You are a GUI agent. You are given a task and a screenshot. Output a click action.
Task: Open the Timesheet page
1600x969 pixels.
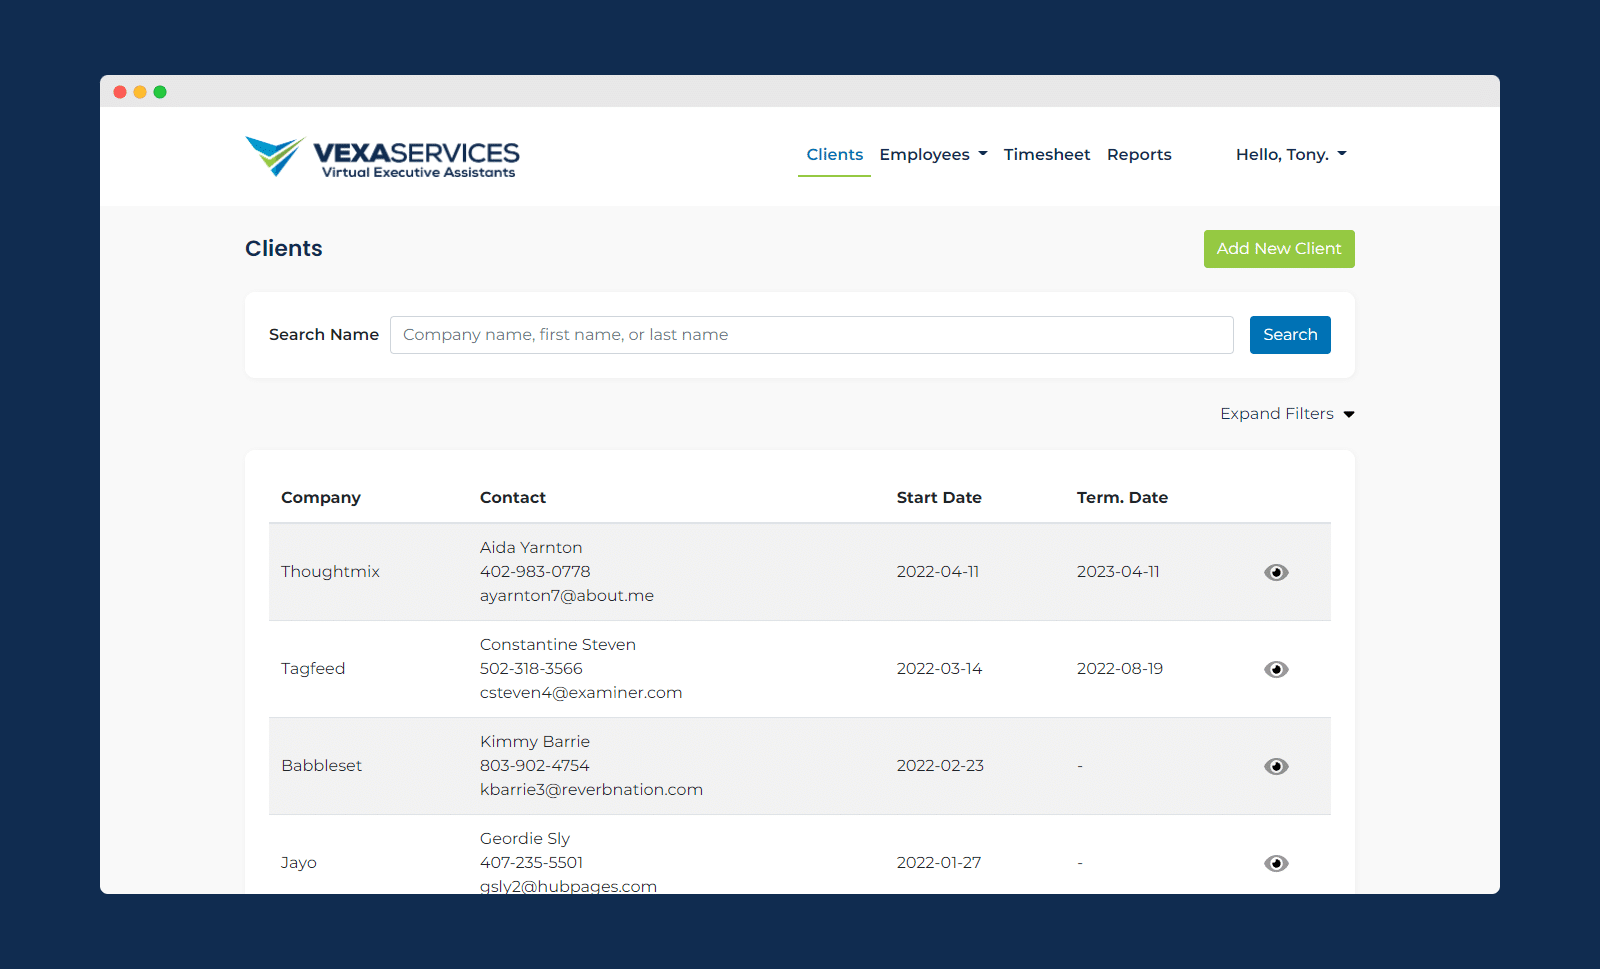[1047, 154]
